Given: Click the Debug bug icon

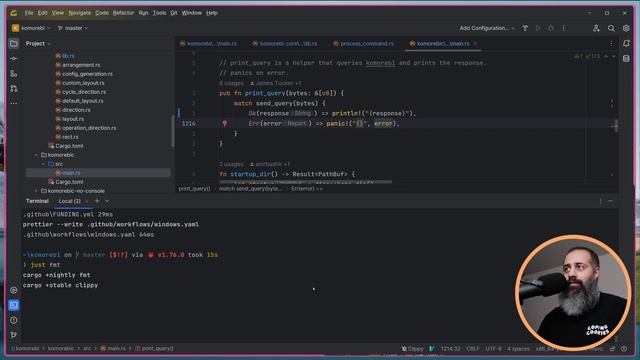Looking at the screenshot, I should pyautogui.click(x=551, y=28).
